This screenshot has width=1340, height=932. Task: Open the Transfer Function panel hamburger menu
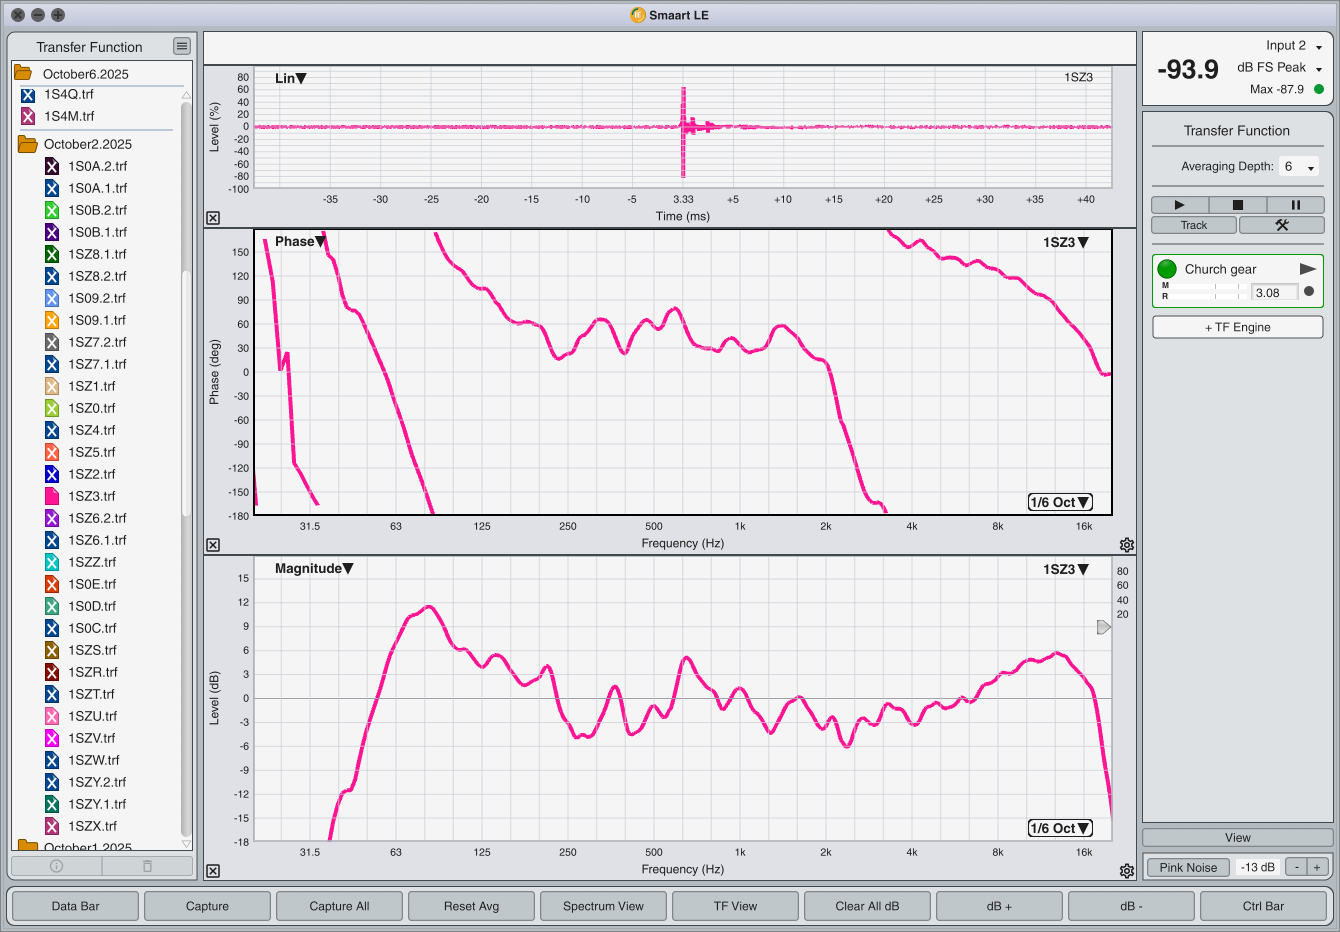(x=181, y=46)
